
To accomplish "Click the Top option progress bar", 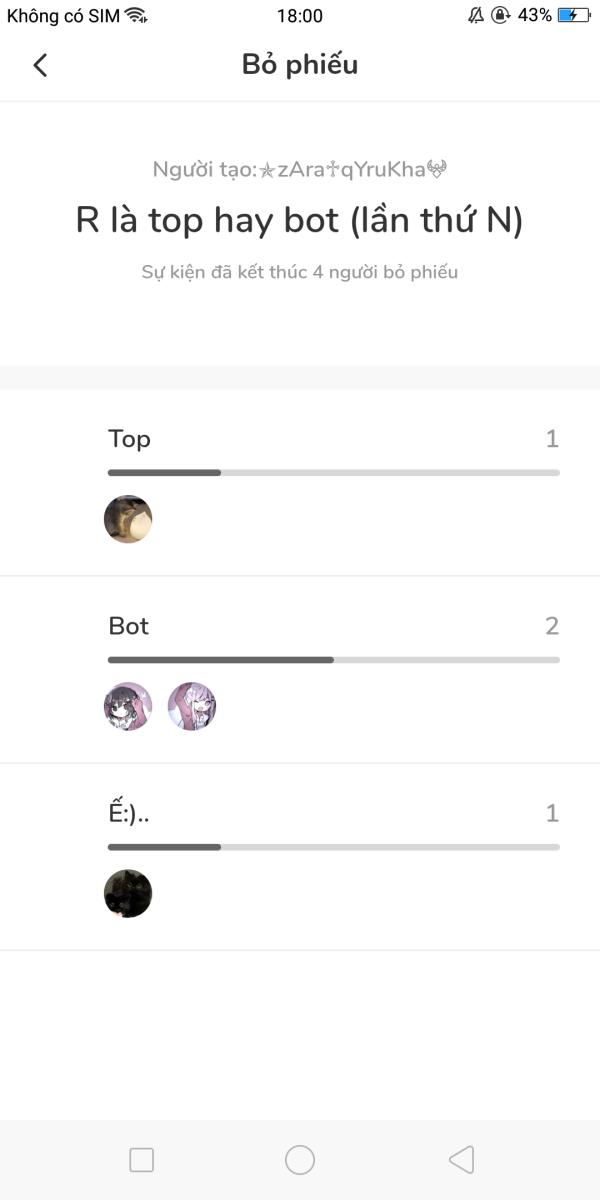I will (x=333, y=472).
